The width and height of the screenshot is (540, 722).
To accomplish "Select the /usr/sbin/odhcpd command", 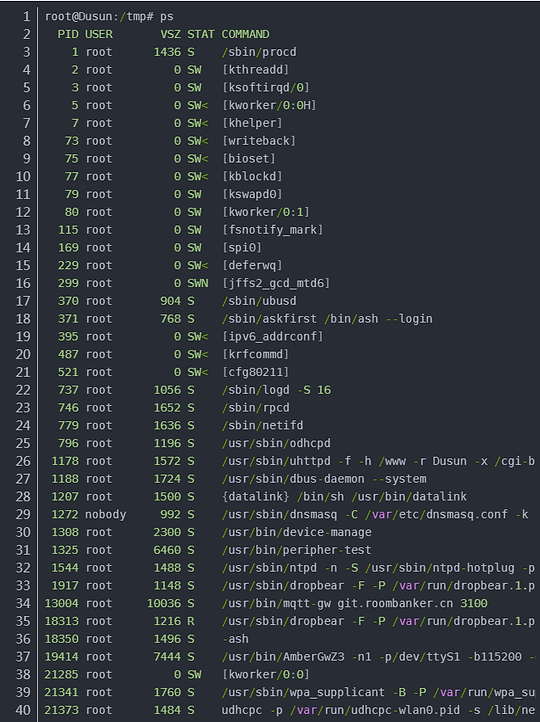I will pos(276,443).
